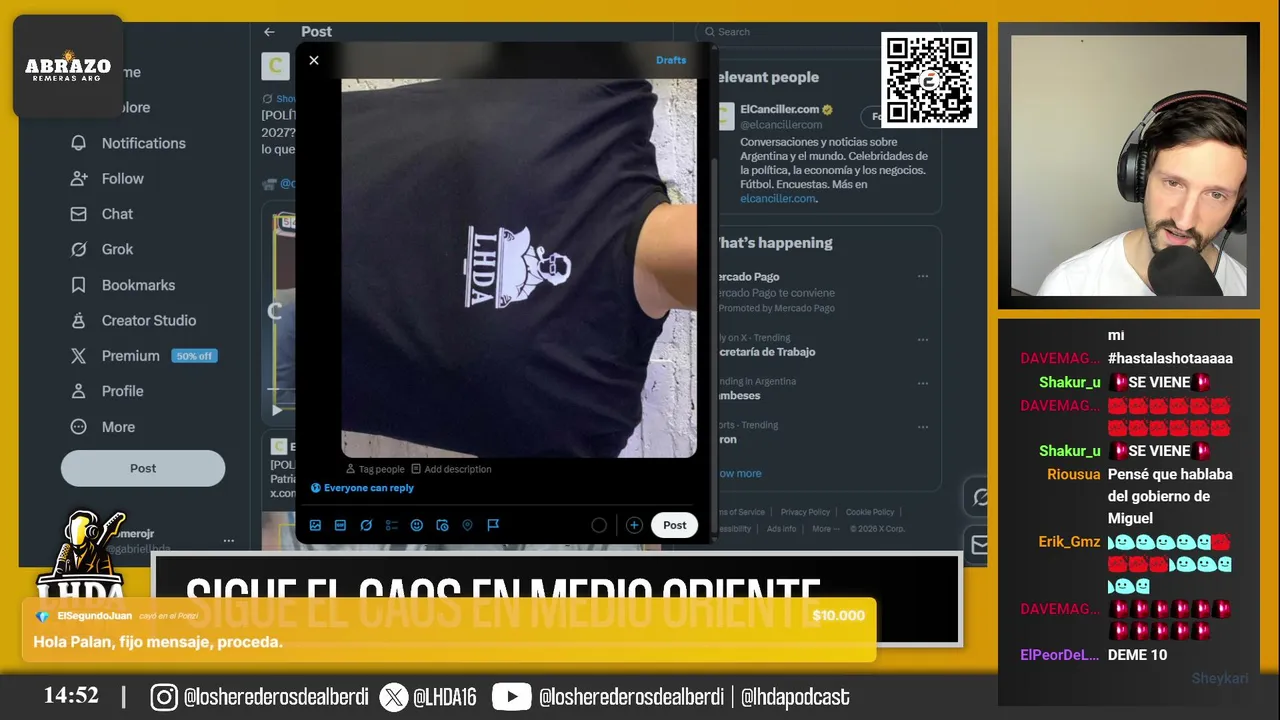Open account switcher options dots
1280x720 pixels.
[228, 541]
